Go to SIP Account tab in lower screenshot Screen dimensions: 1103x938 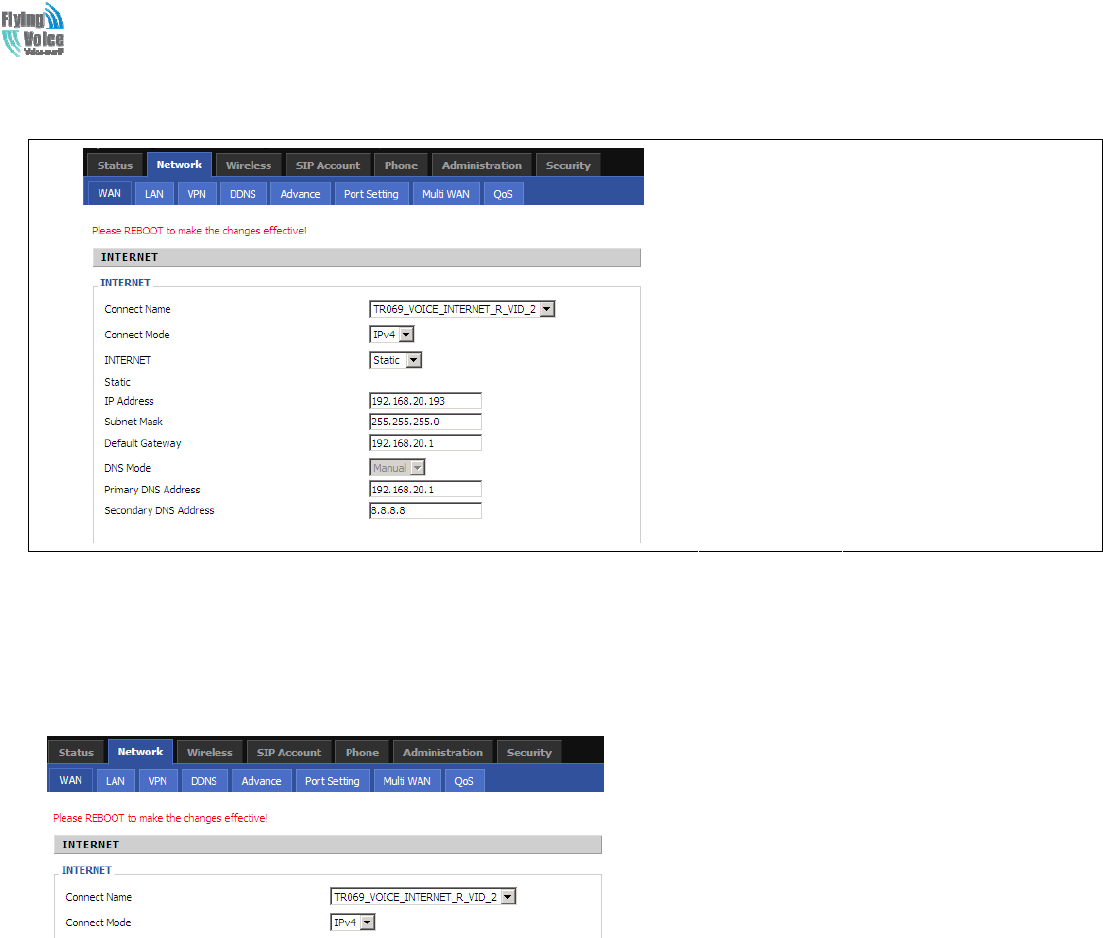[289, 752]
